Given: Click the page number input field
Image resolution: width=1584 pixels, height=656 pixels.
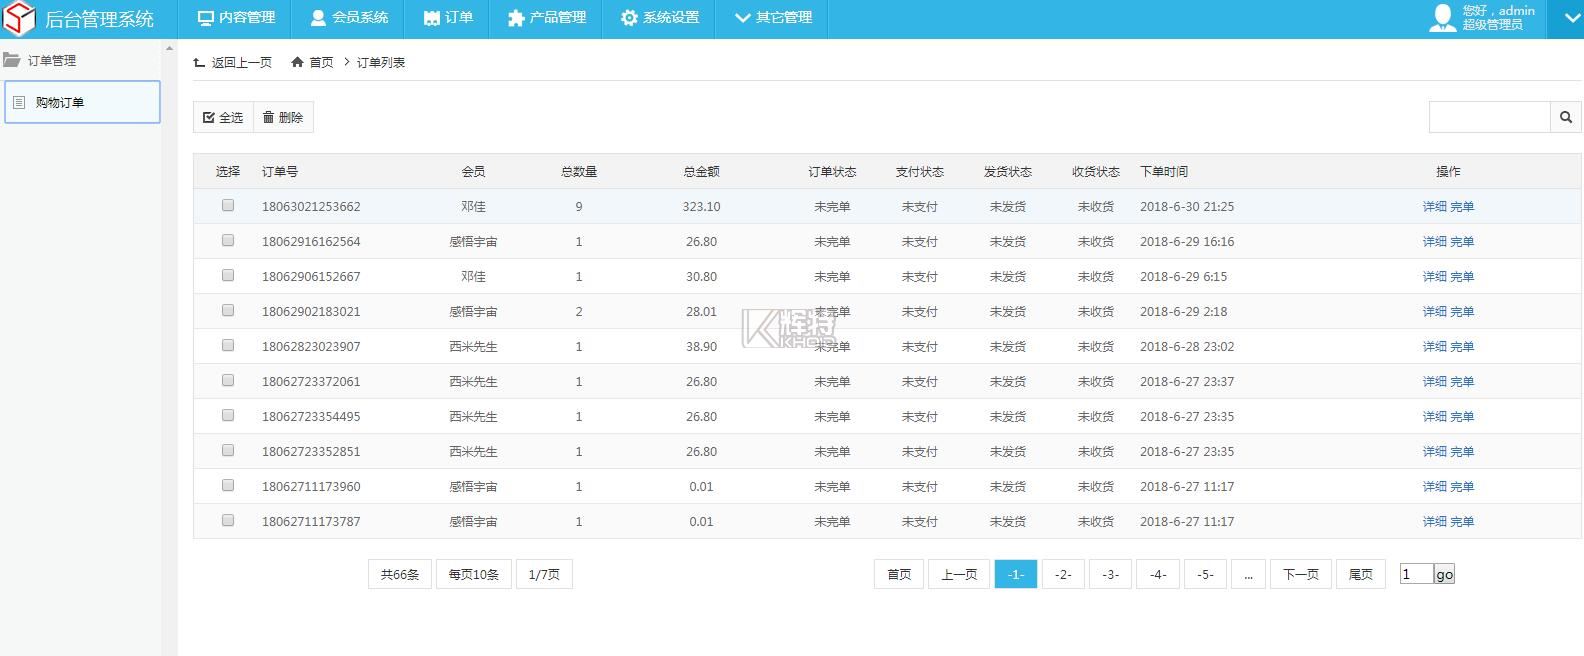Looking at the screenshot, I should (x=1416, y=573).
